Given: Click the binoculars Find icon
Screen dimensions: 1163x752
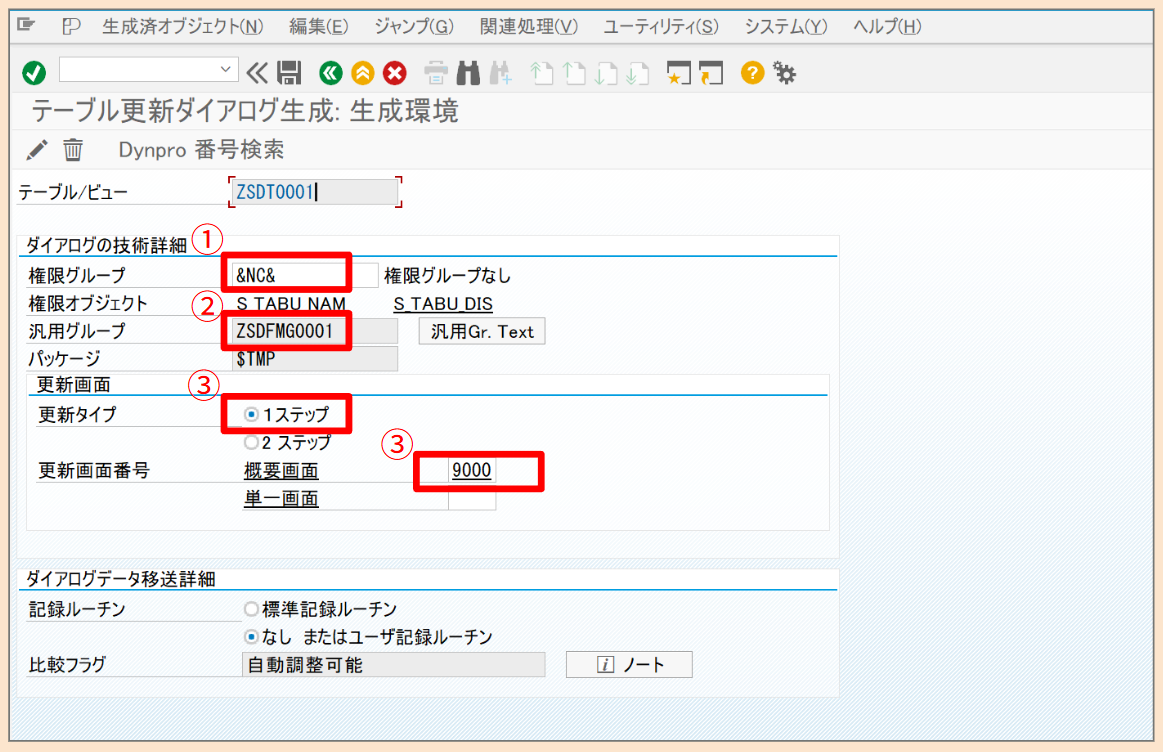Looking at the screenshot, I should pyautogui.click(x=468, y=73).
